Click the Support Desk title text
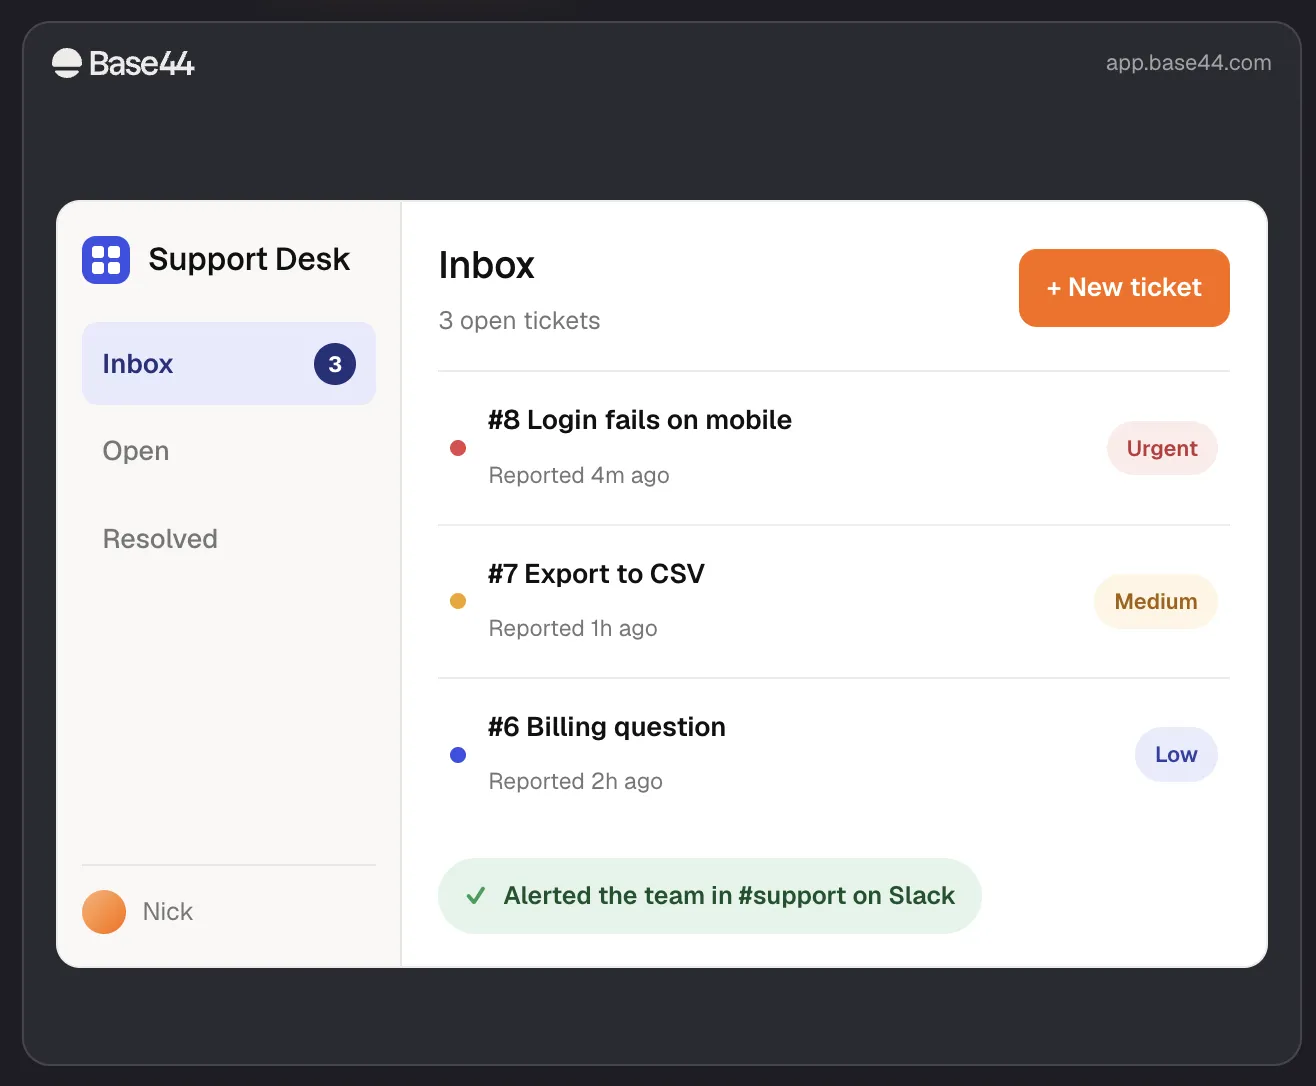 249,260
